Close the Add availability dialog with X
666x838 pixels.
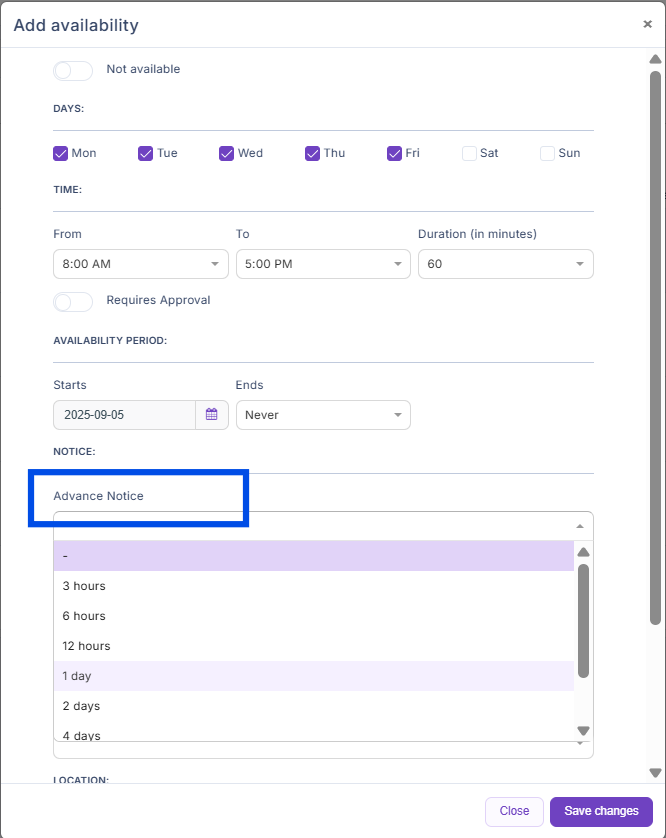[x=647, y=25]
